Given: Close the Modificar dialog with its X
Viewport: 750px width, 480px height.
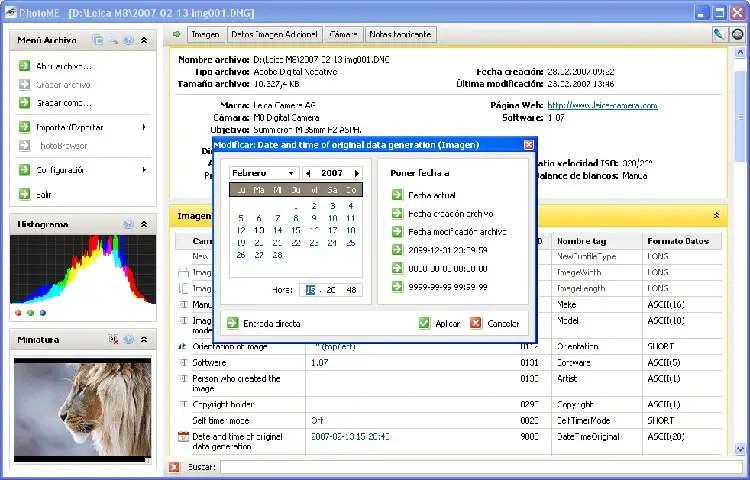Looking at the screenshot, I should (x=529, y=145).
